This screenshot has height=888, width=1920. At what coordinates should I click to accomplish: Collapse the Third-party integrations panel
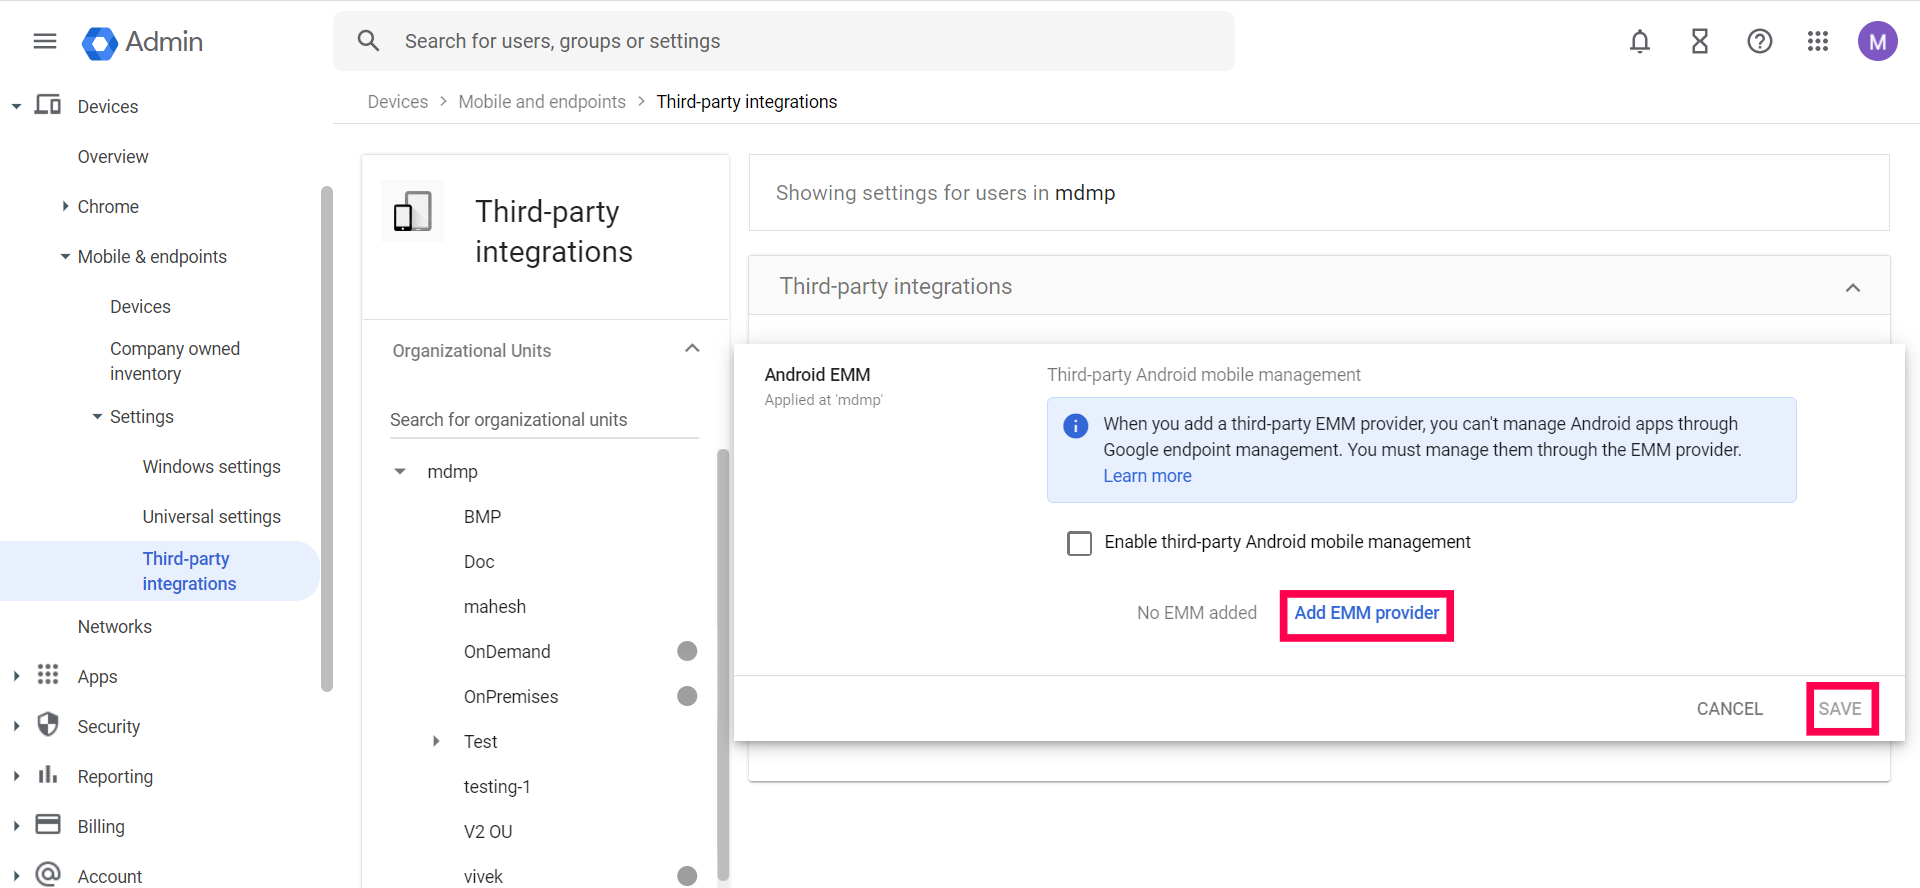1853,288
